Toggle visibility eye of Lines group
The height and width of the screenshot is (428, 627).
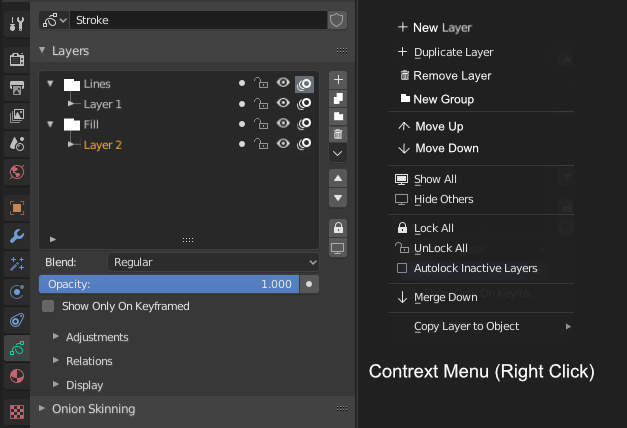click(283, 83)
